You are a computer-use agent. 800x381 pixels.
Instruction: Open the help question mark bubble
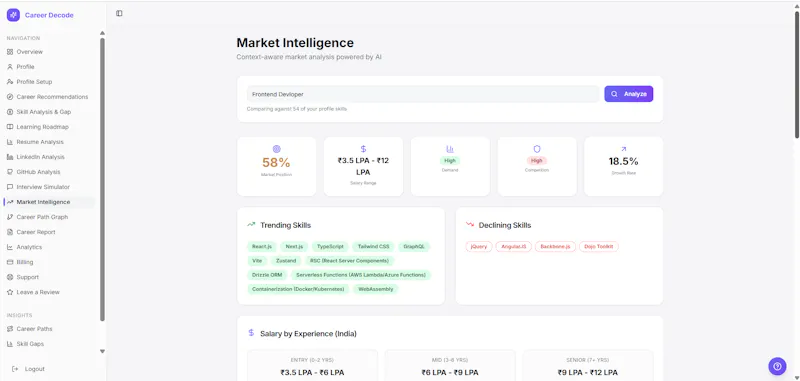777,366
